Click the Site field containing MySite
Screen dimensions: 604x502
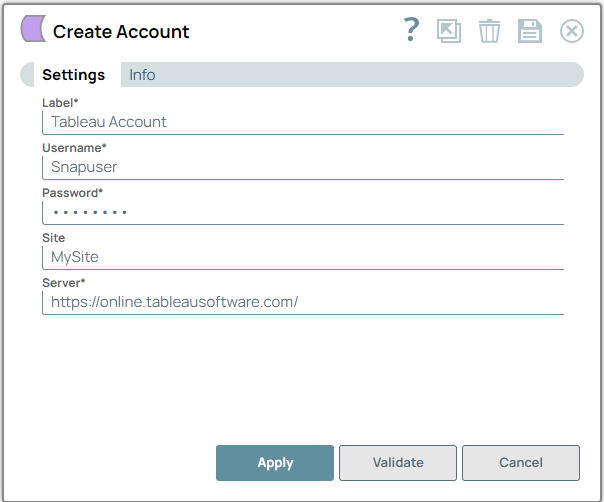pyautogui.click(x=303, y=258)
